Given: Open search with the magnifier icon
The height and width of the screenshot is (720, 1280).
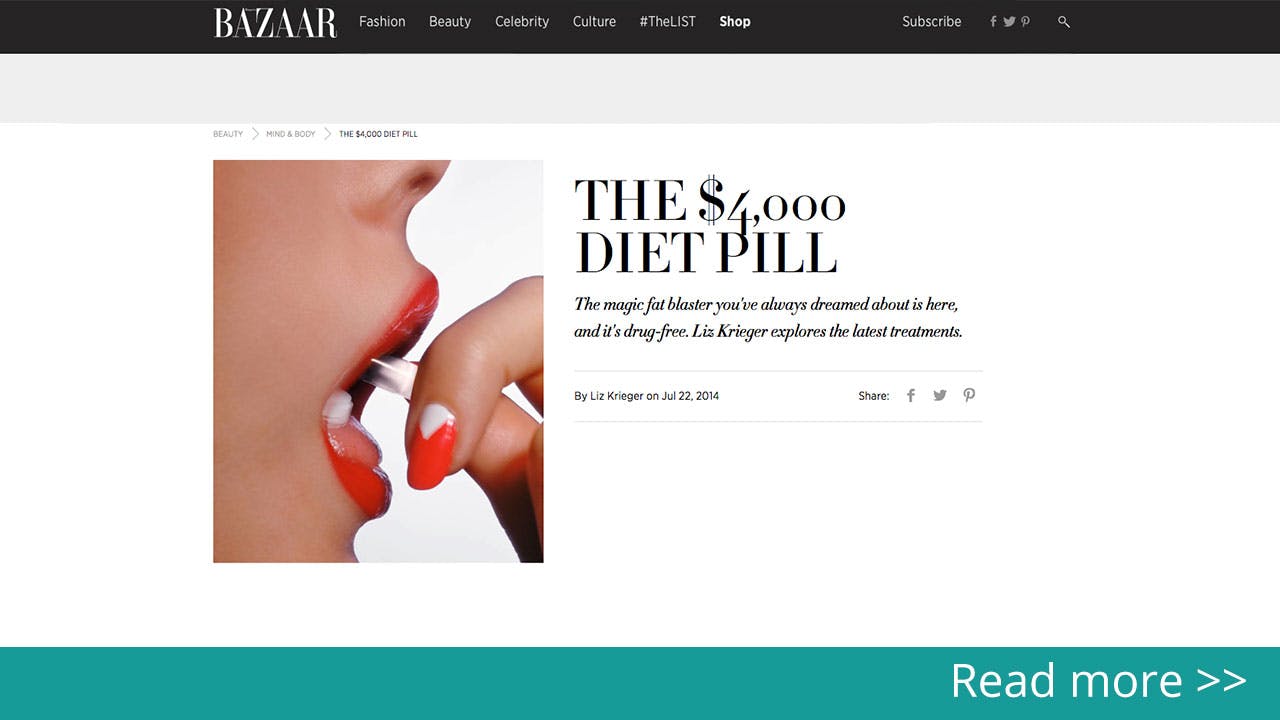Looking at the screenshot, I should coord(1064,21).
